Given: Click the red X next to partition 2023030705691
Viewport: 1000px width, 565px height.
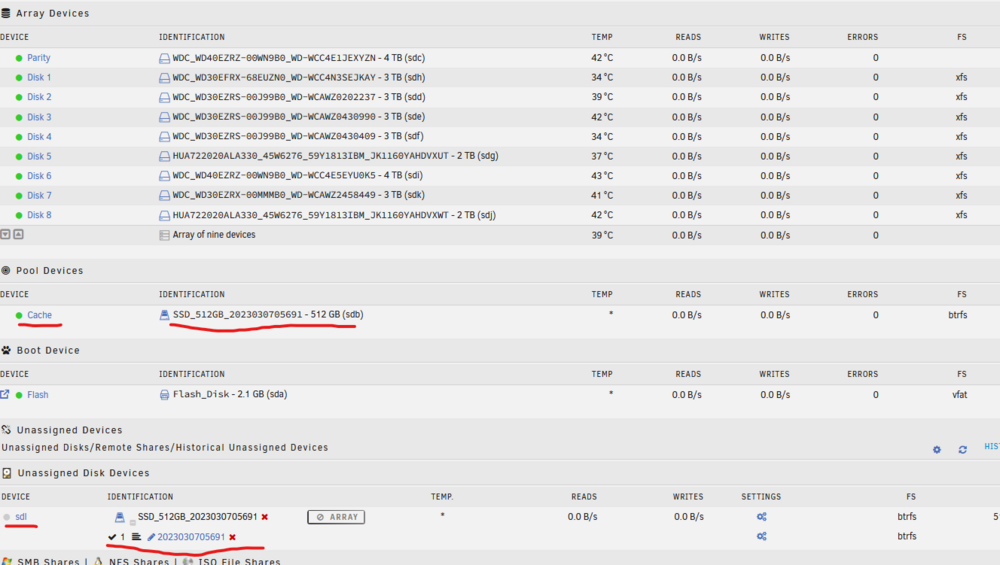Looking at the screenshot, I should (232, 537).
